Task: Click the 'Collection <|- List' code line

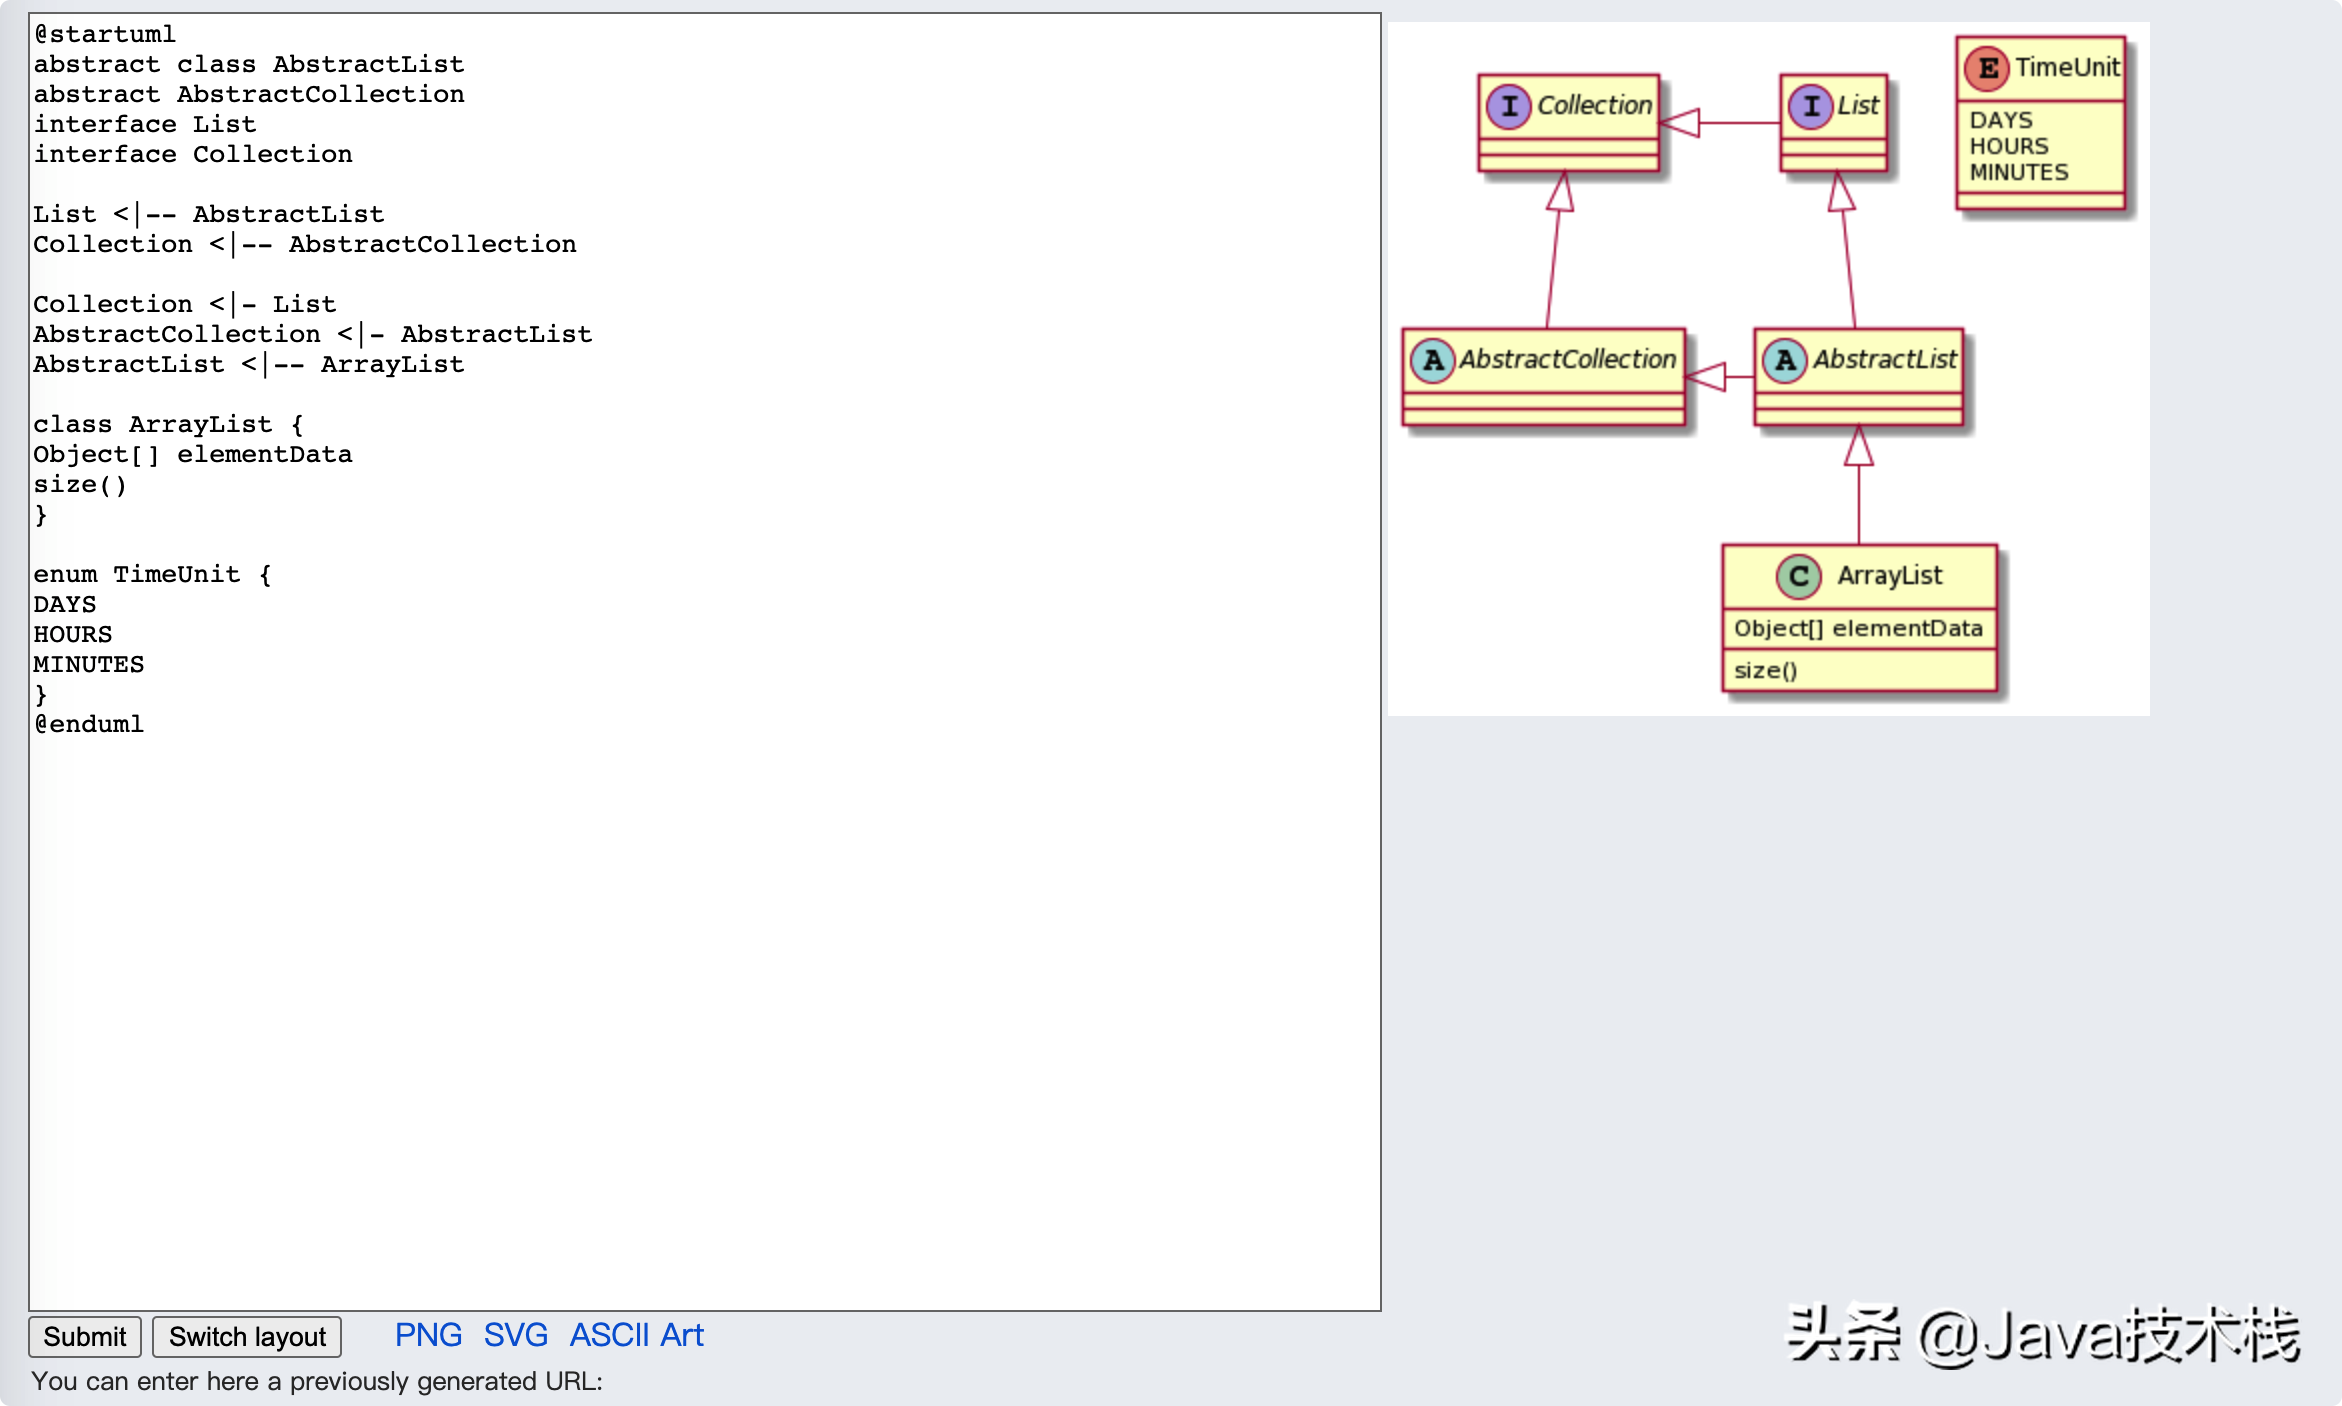Action: (x=185, y=304)
